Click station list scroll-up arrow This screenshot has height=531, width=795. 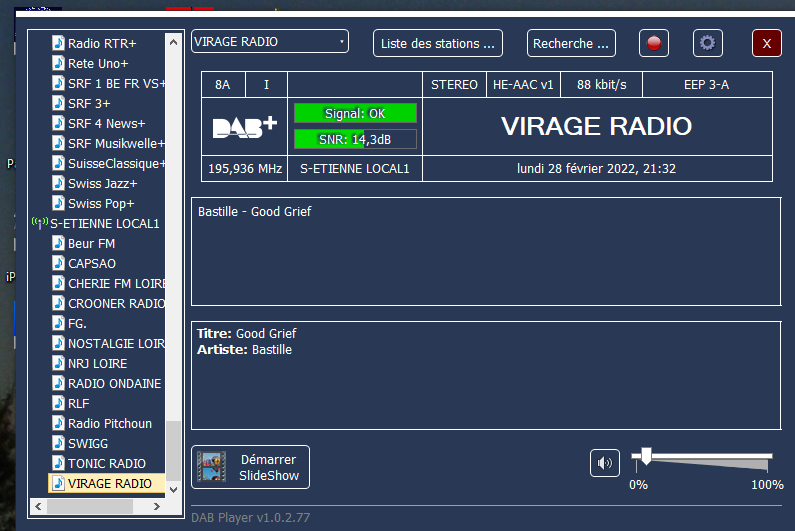[173, 42]
